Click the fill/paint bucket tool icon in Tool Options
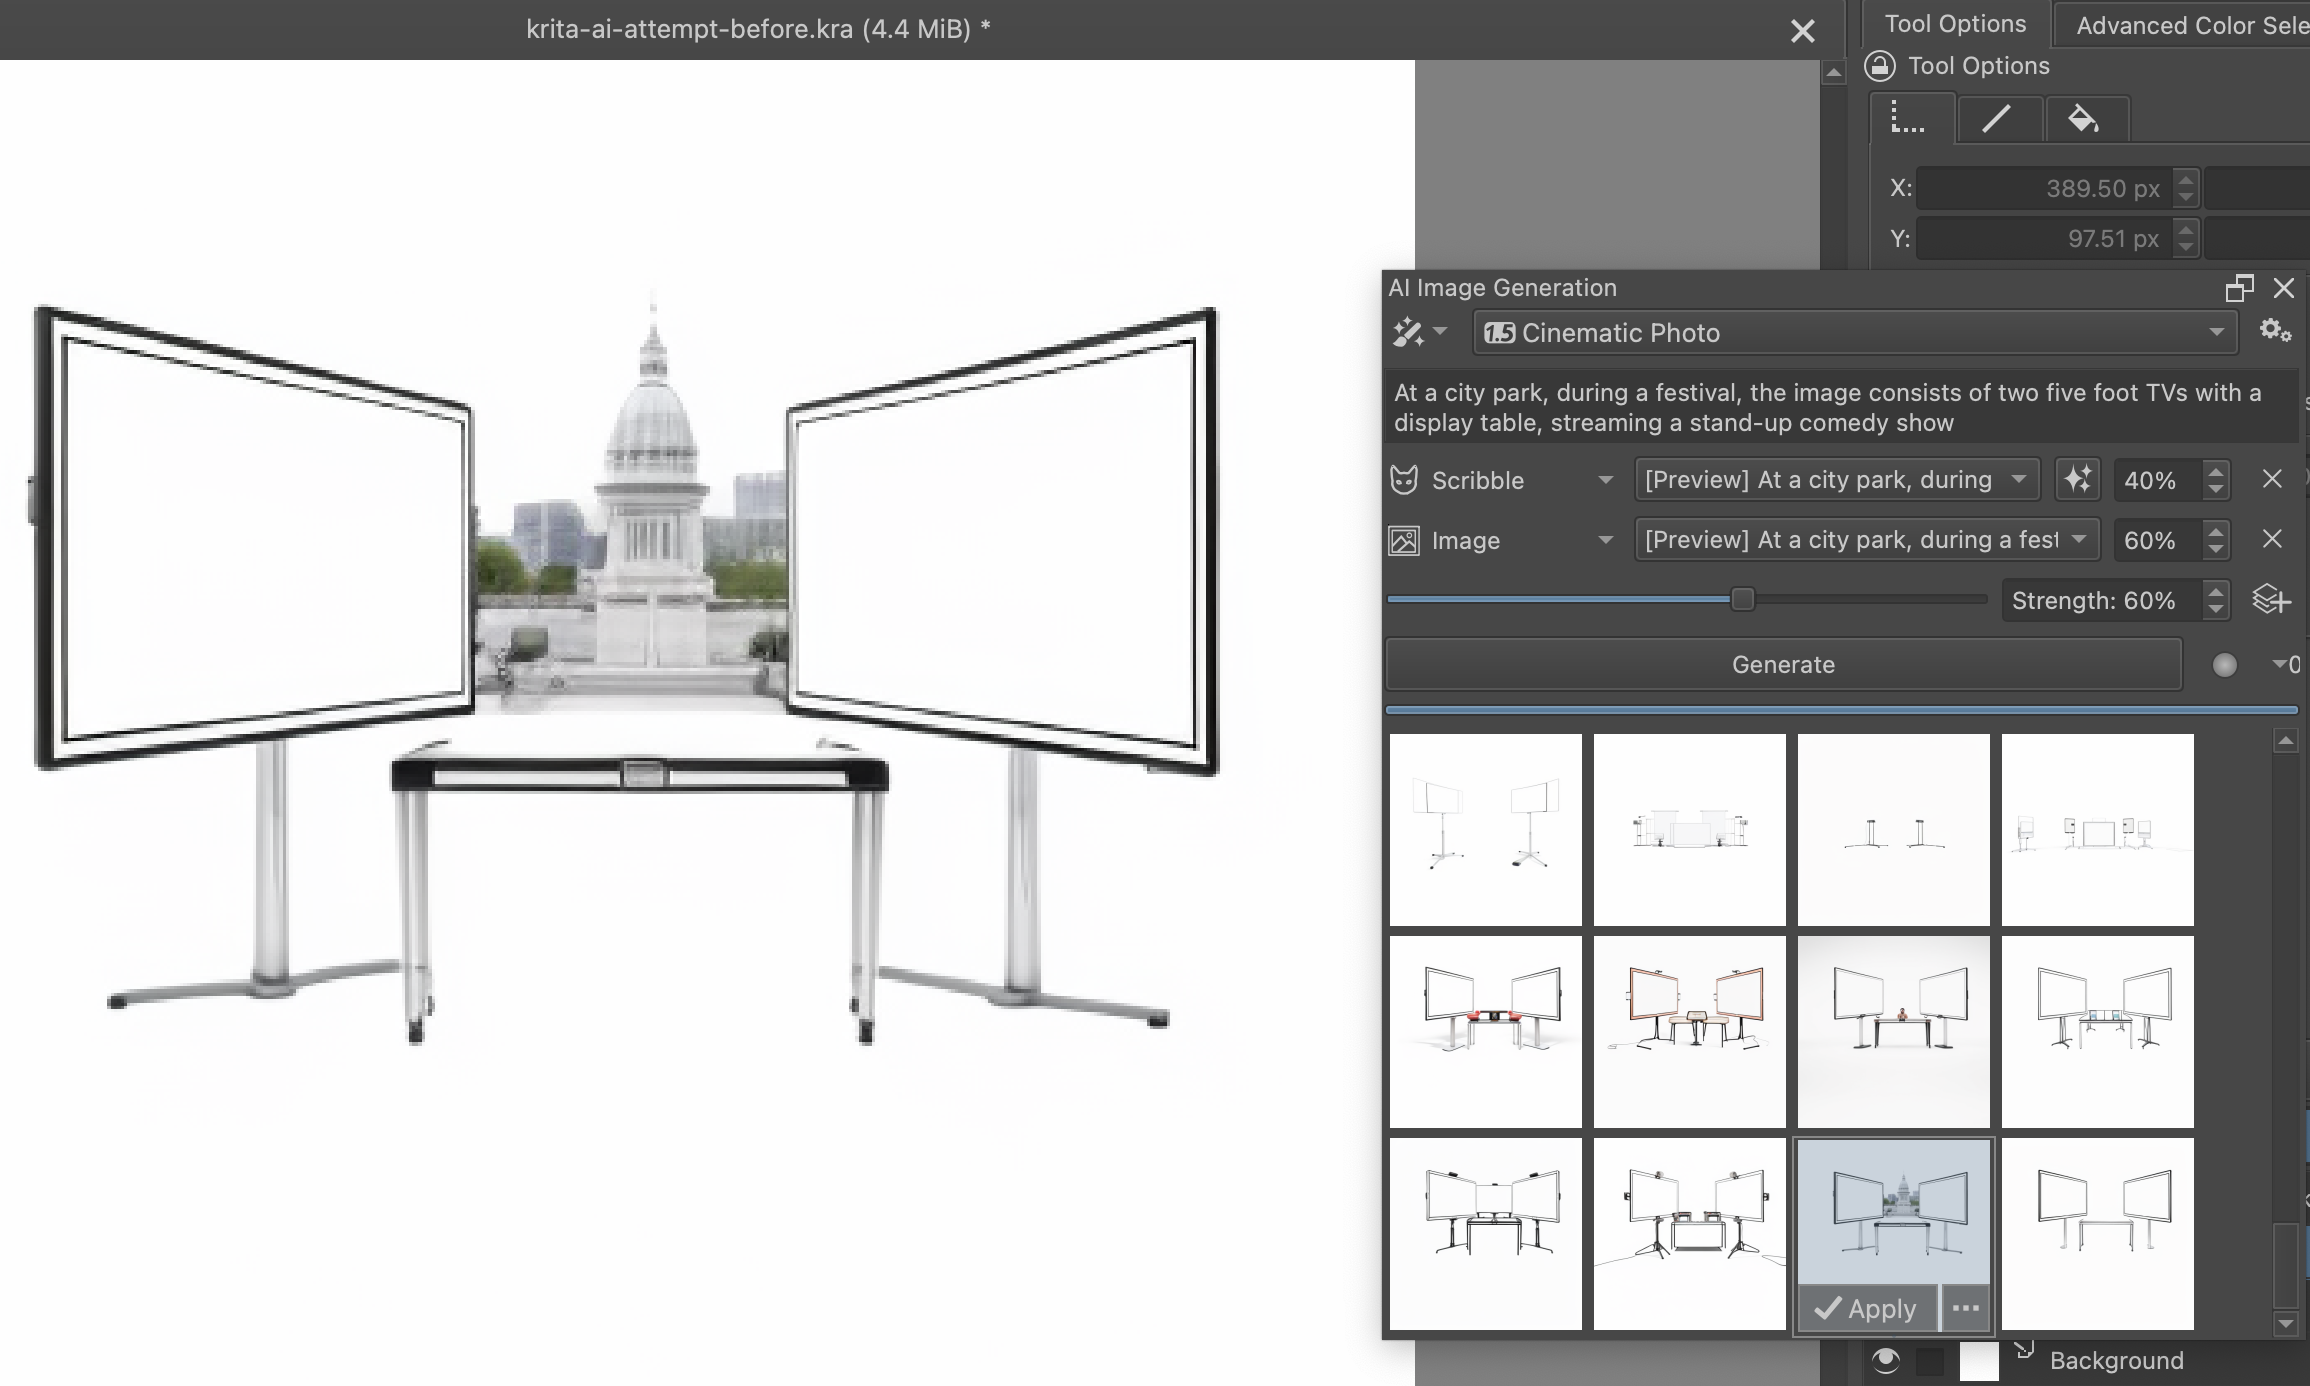 (2084, 117)
